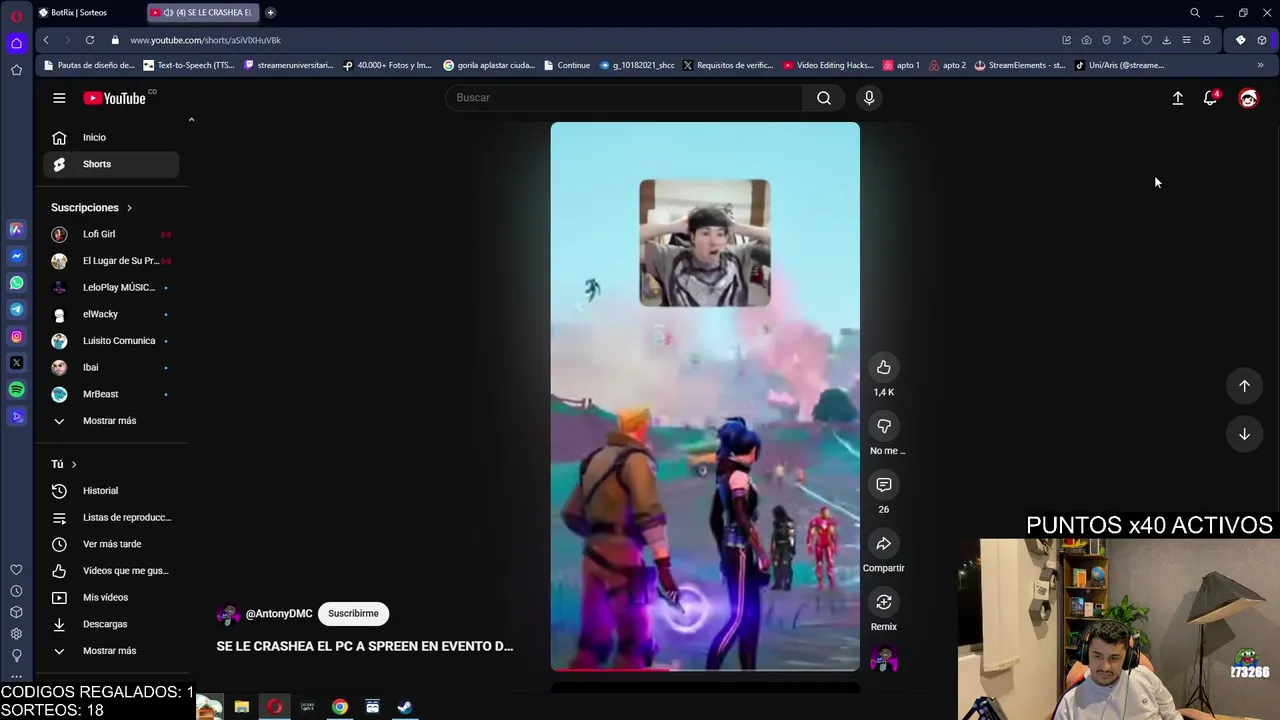This screenshot has width=1280, height=720.
Task: Expand Mostrar más under Tú section
Action: (111, 651)
